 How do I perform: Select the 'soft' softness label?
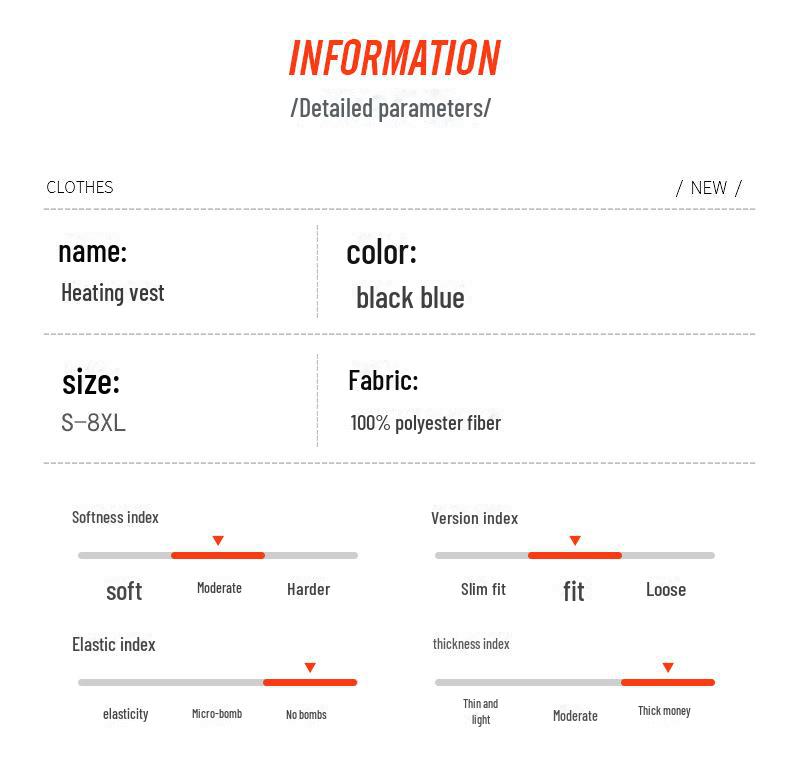click(124, 591)
